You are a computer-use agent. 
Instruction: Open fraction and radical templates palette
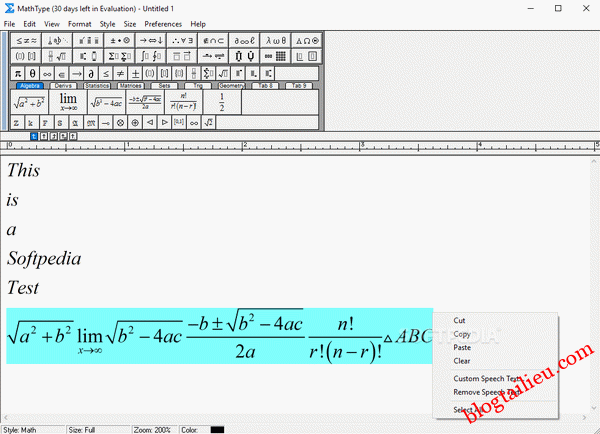(57, 56)
